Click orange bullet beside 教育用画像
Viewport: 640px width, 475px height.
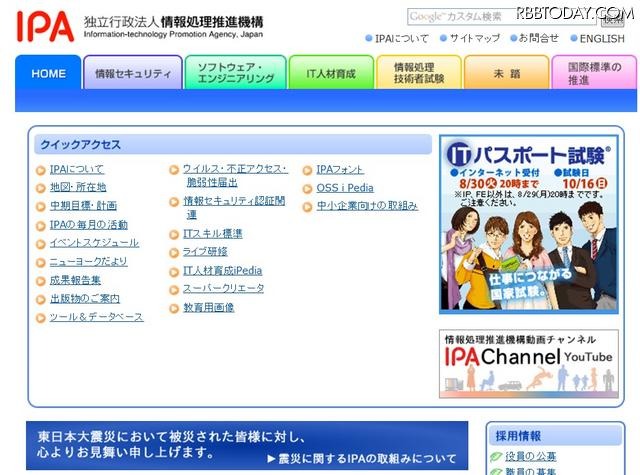click(174, 309)
